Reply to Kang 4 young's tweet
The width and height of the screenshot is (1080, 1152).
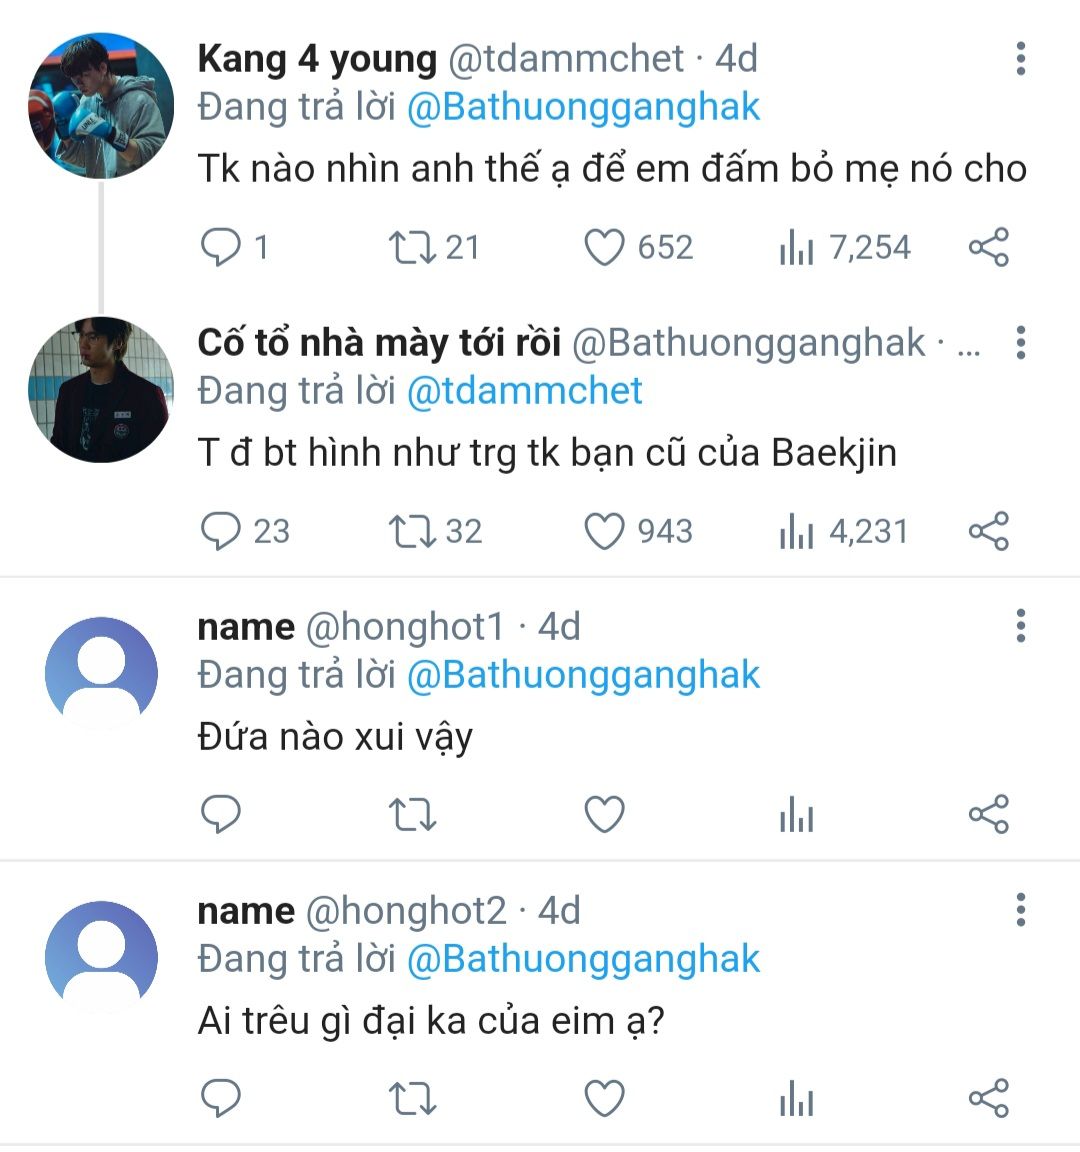[x=221, y=247]
